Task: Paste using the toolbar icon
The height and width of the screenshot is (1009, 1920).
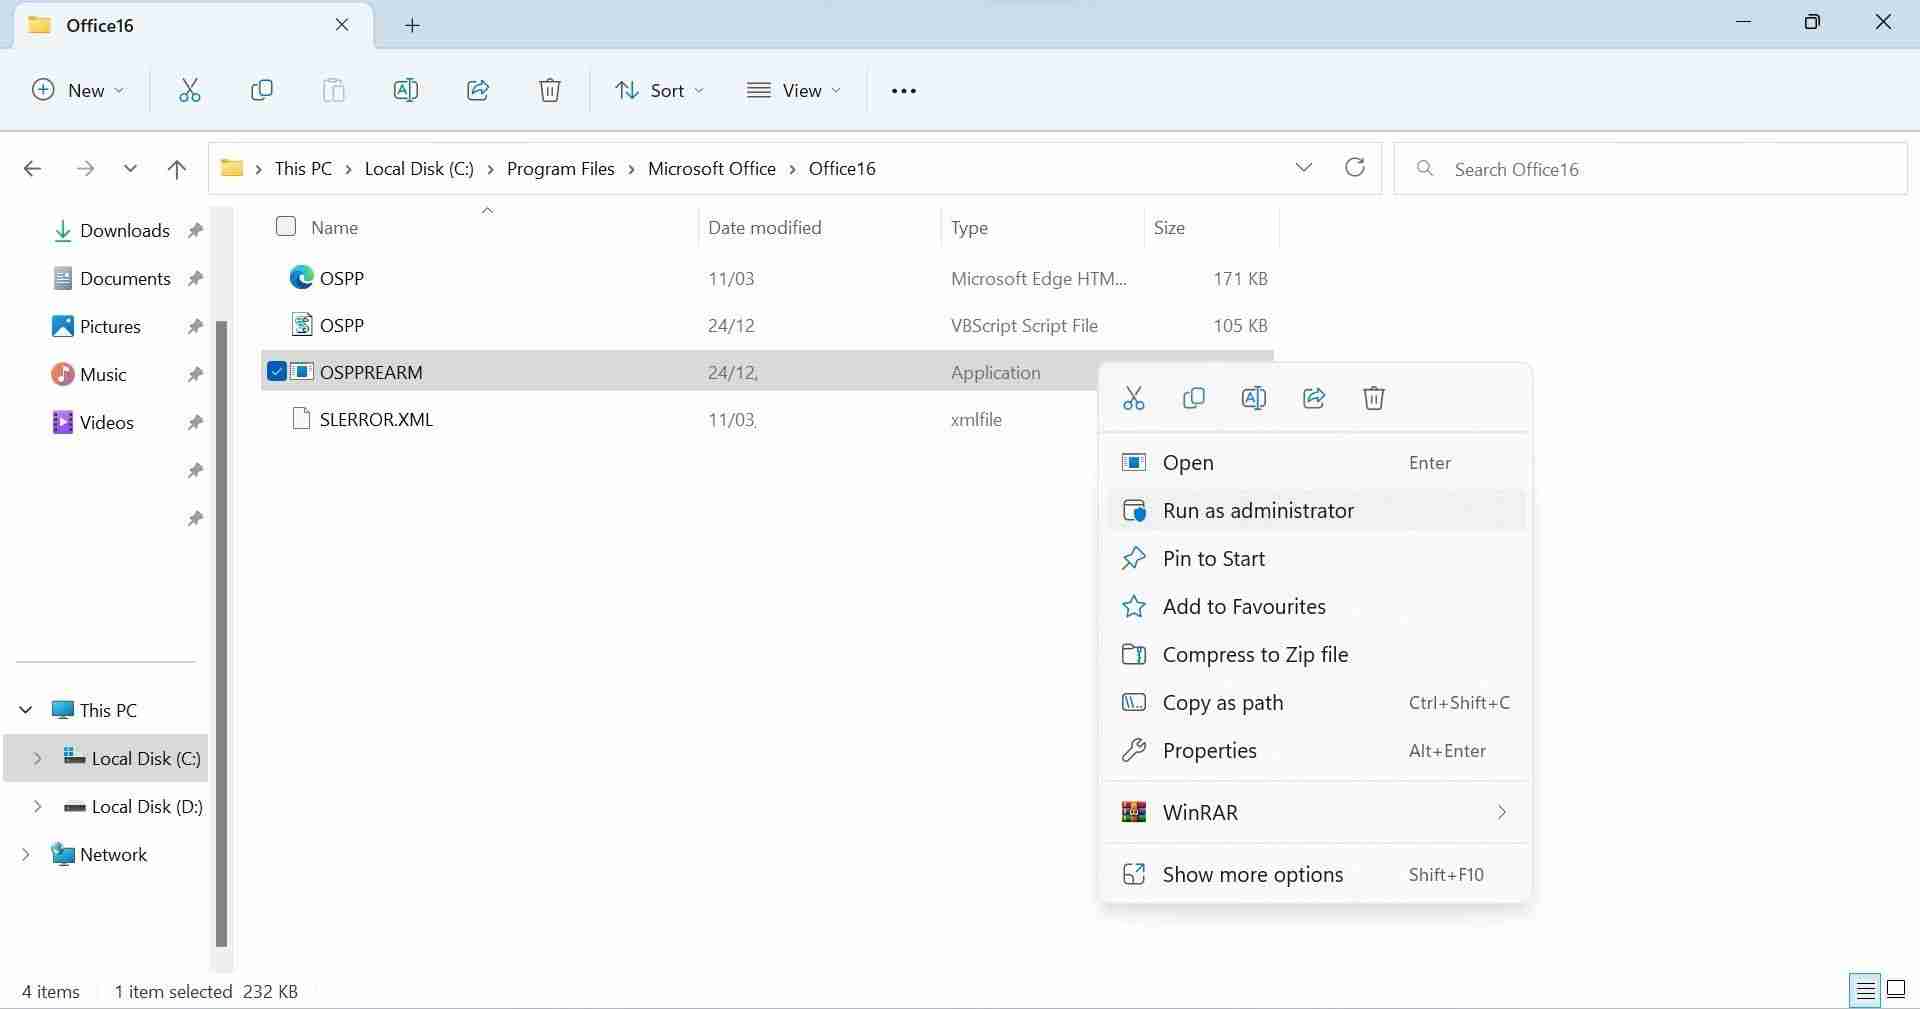Action: (x=333, y=90)
